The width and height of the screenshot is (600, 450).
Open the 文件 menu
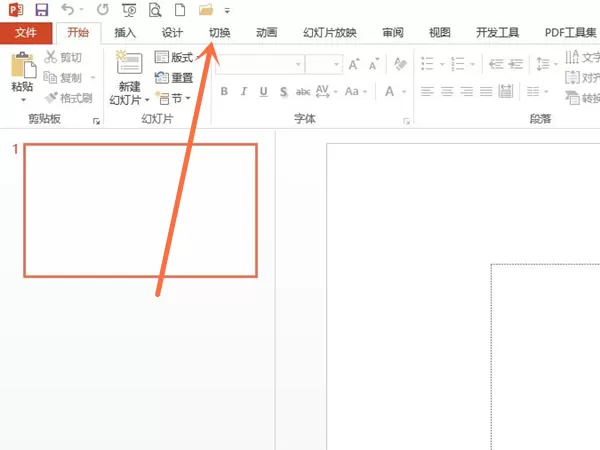pyautogui.click(x=26, y=33)
